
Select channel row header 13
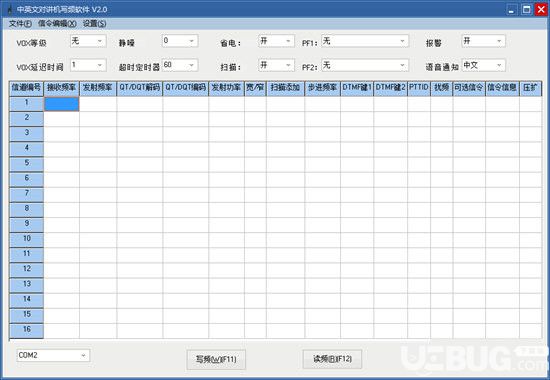tap(26, 285)
